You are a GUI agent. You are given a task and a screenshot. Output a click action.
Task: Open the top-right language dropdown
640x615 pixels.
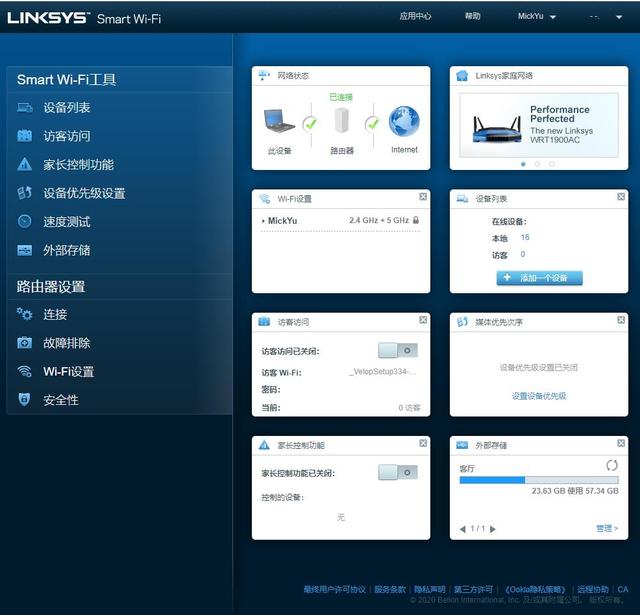click(x=606, y=16)
